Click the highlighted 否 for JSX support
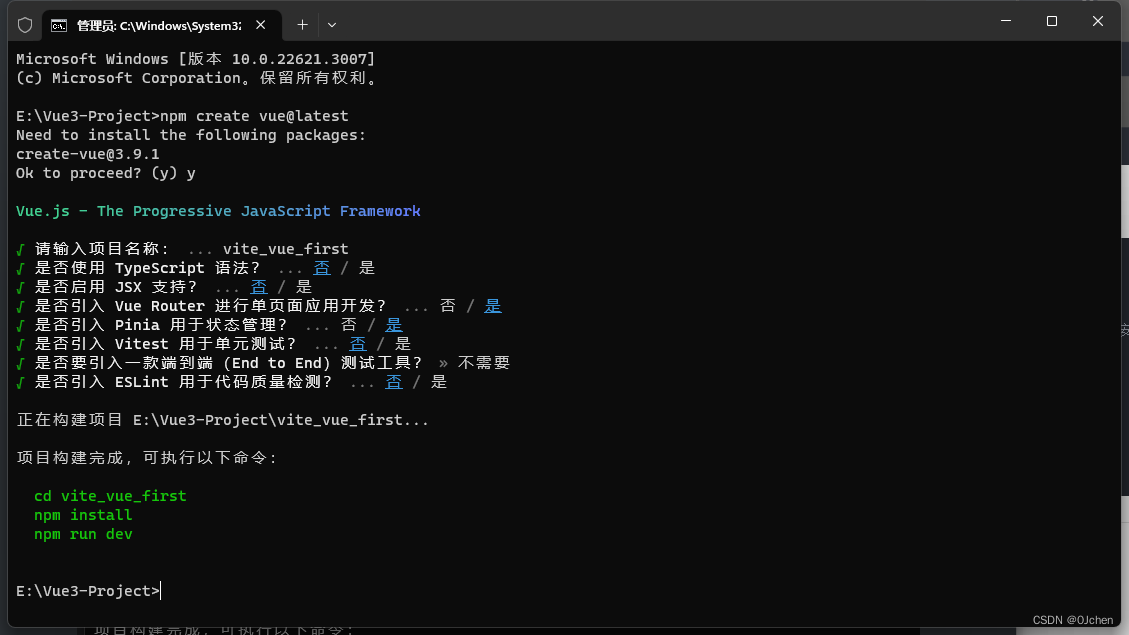Image resolution: width=1129 pixels, height=635 pixels. click(x=258, y=287)
